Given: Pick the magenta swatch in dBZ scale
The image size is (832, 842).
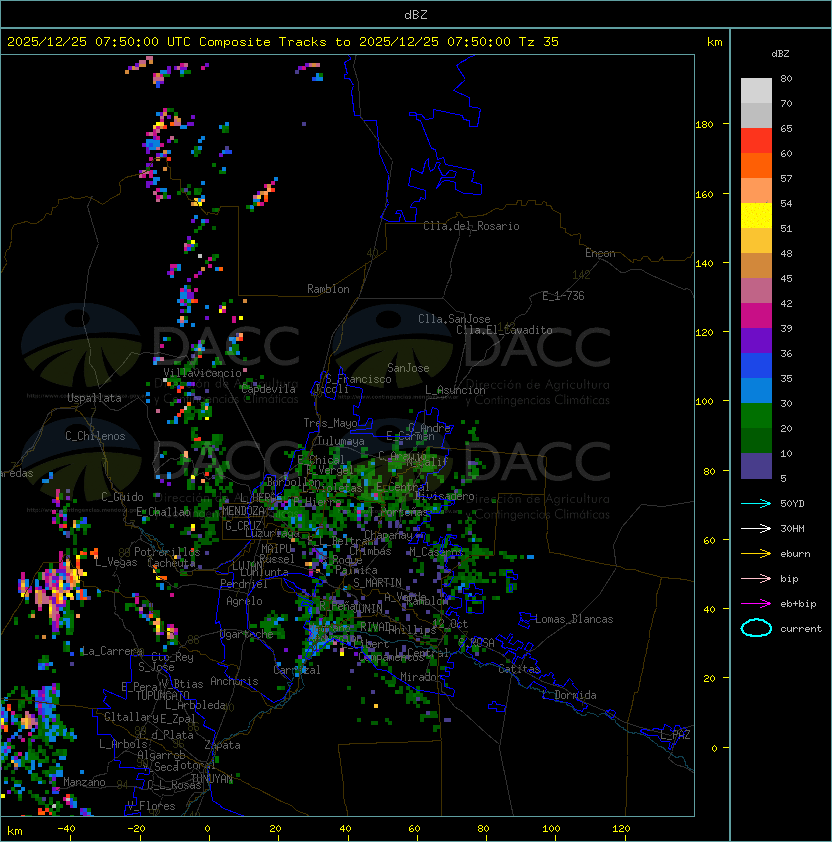Looking at the screenshot, I should [756, 316].
